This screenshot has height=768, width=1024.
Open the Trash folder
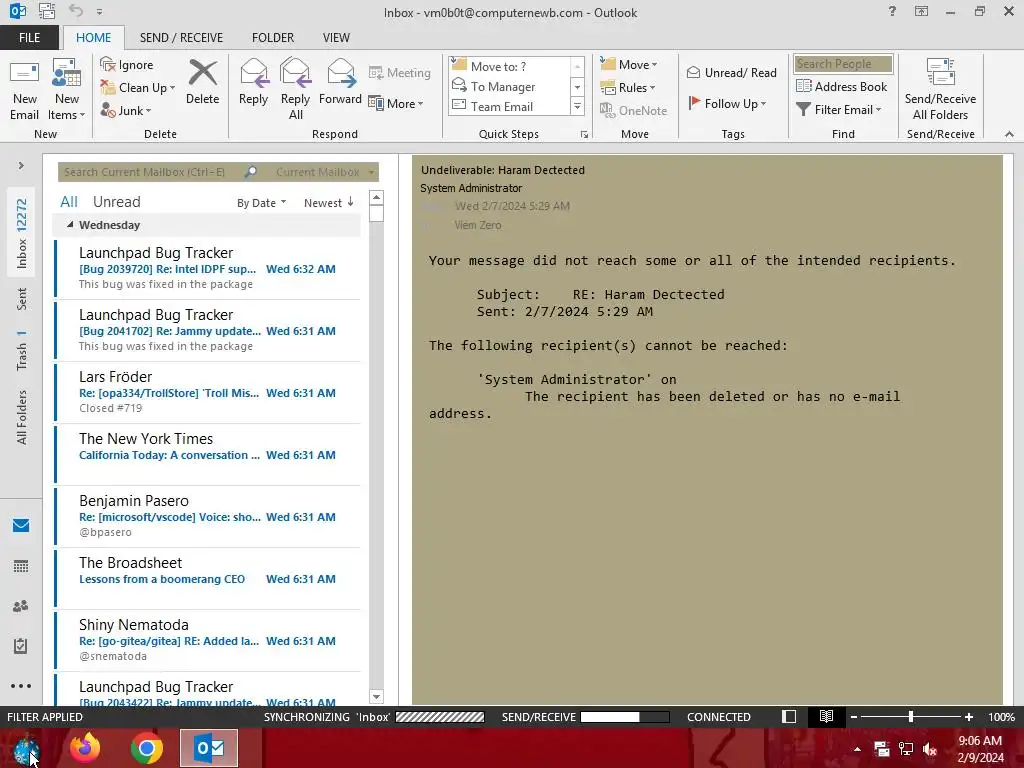click(22, 351)
